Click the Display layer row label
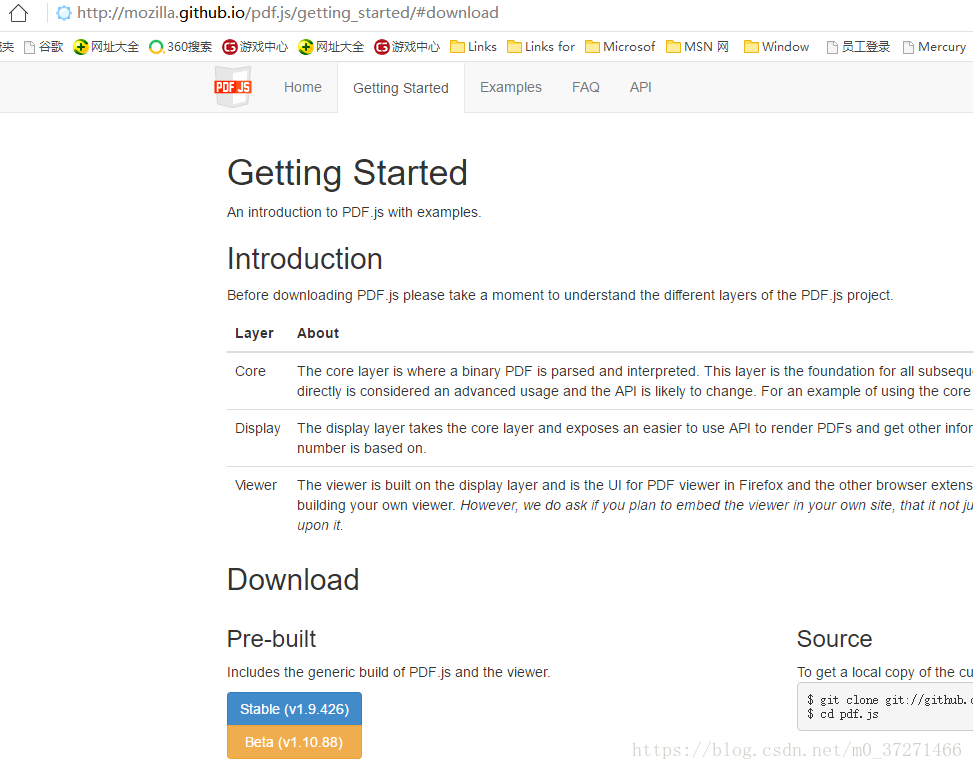Screen dimensions: 973x770 258,429
